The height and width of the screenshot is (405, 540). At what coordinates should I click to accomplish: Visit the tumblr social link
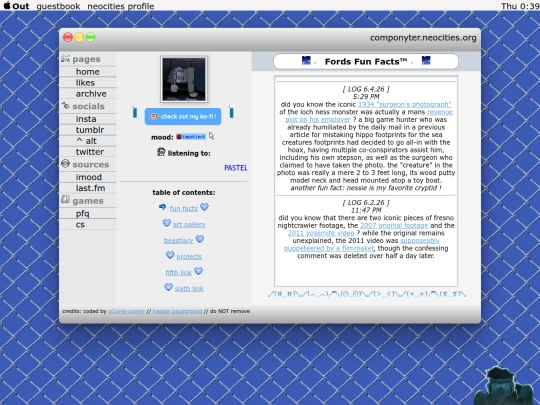tap(90, 130)
